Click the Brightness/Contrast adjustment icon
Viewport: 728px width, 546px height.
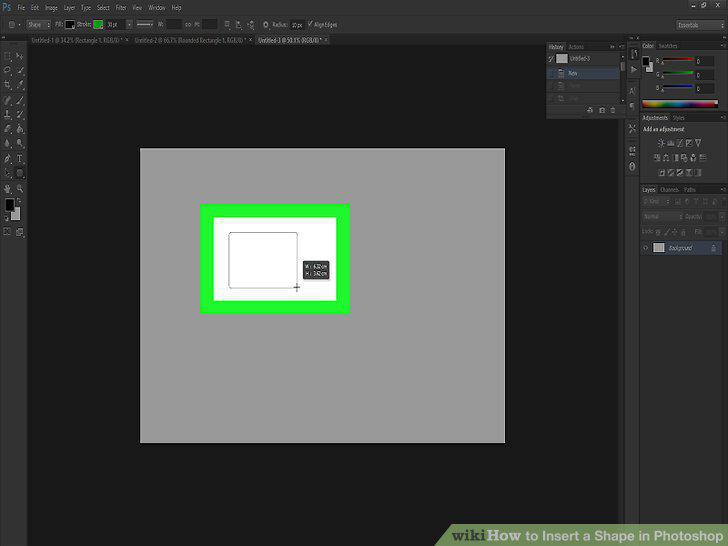point(661,143)
